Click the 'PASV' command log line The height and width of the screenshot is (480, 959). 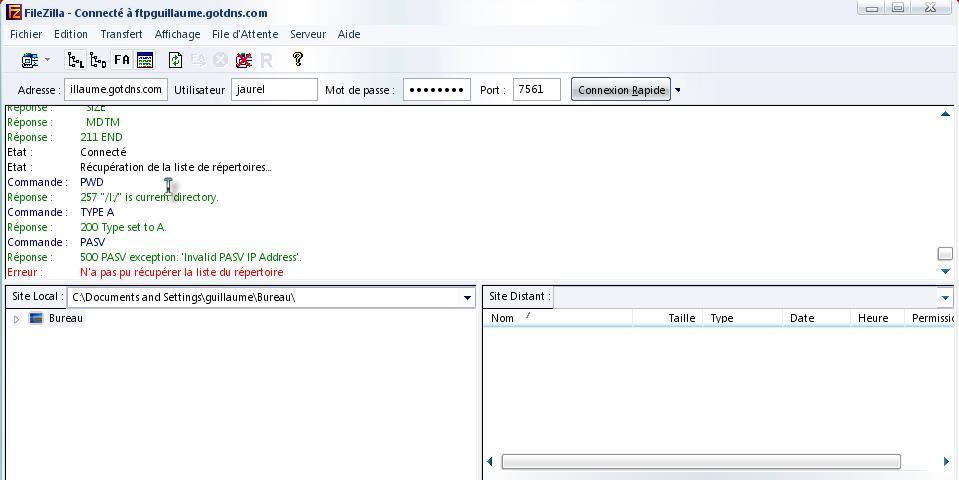coord(92,242)
